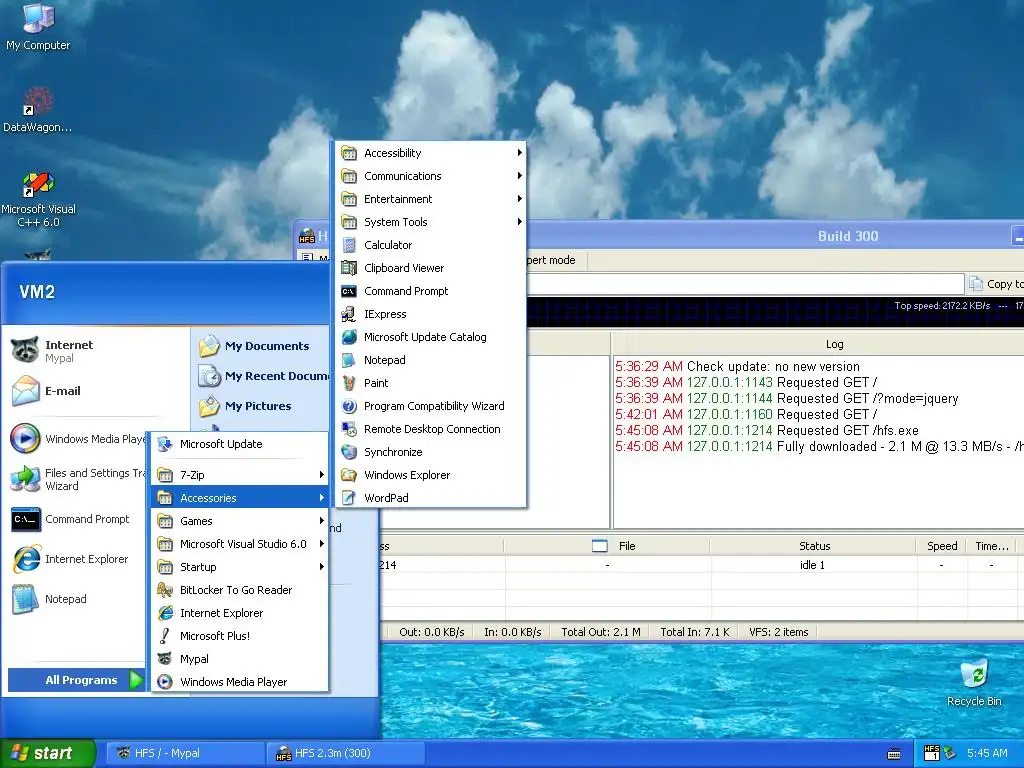
Task: Click the 5:45 AM system clock
Action: (x=987, y=753)
